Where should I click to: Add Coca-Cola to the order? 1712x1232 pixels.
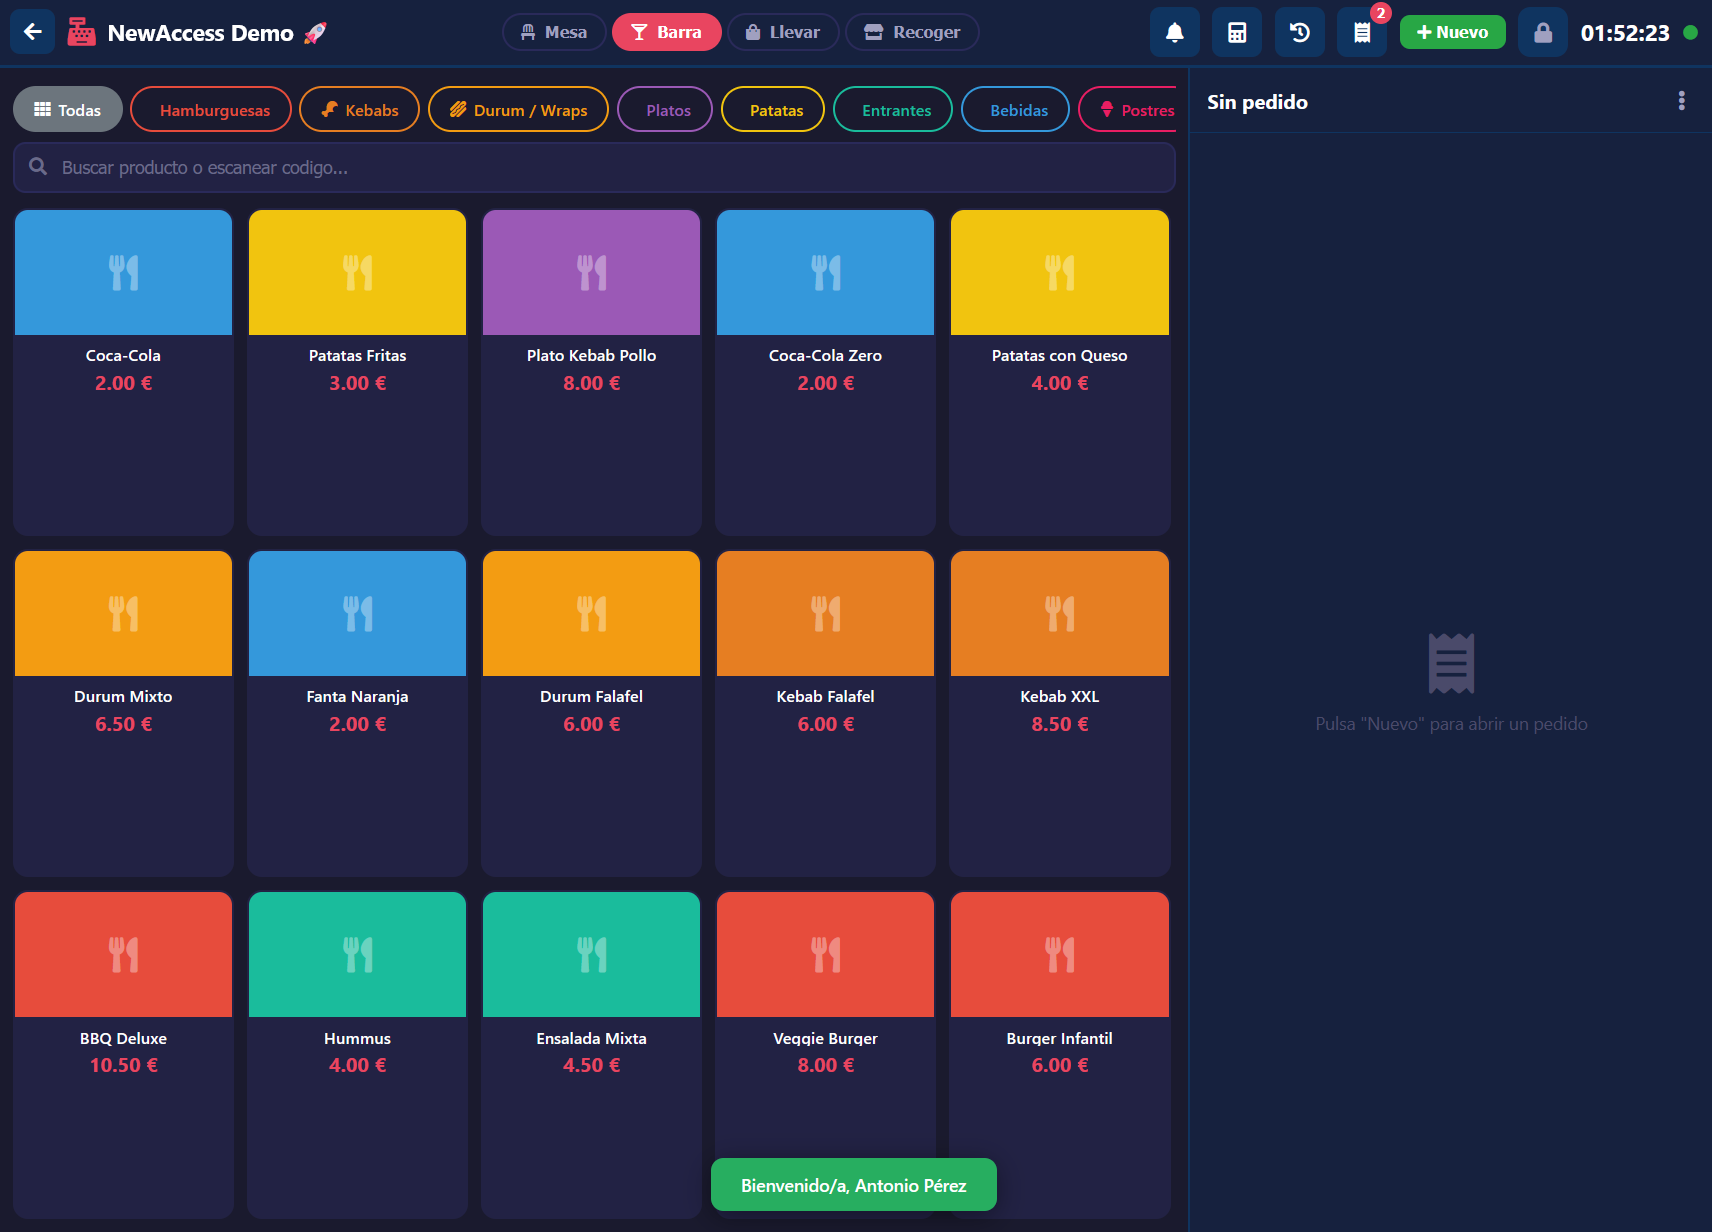tap(123, 372)
